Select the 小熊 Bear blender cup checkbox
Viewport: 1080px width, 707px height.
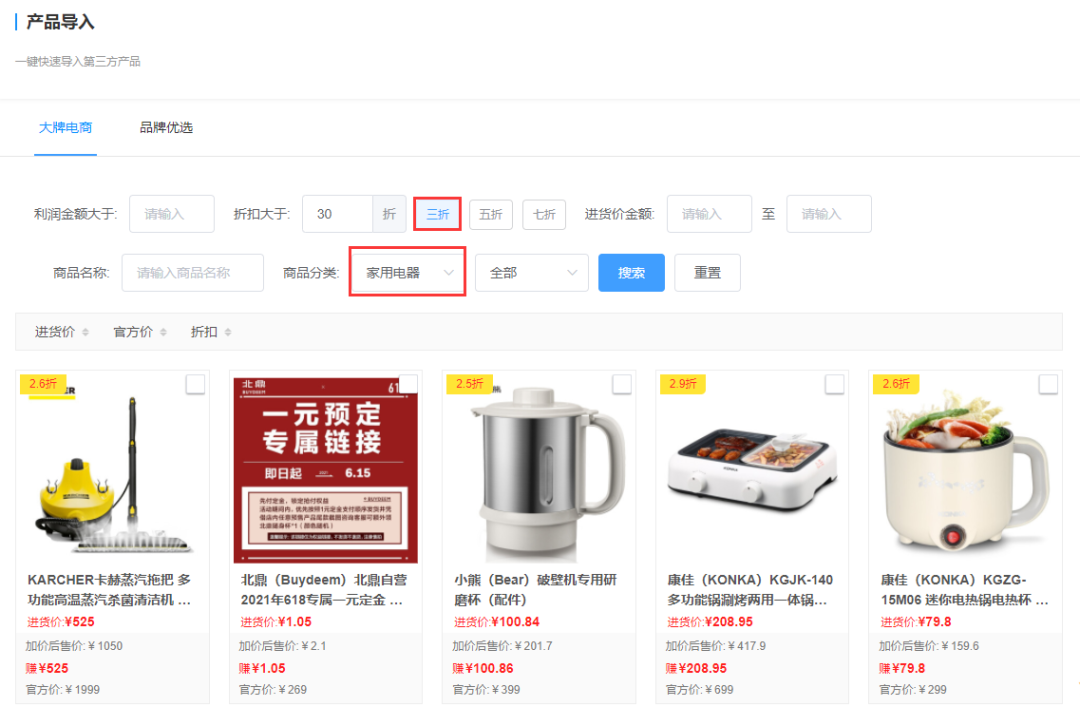[622, 385]
